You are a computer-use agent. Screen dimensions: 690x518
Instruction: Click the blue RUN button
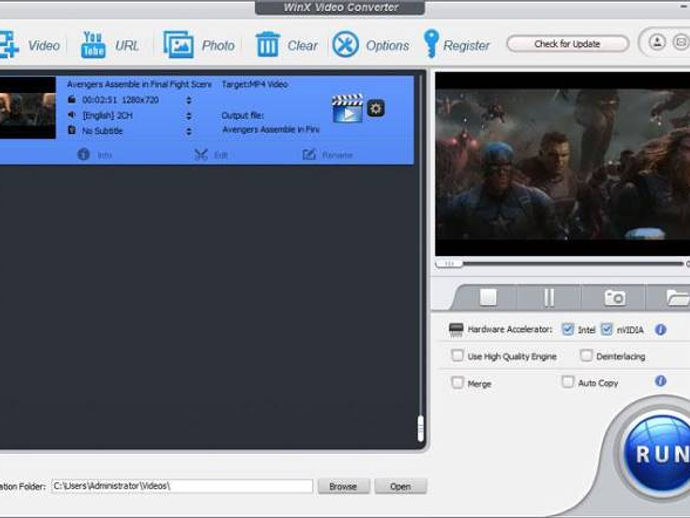pos(658,453)
